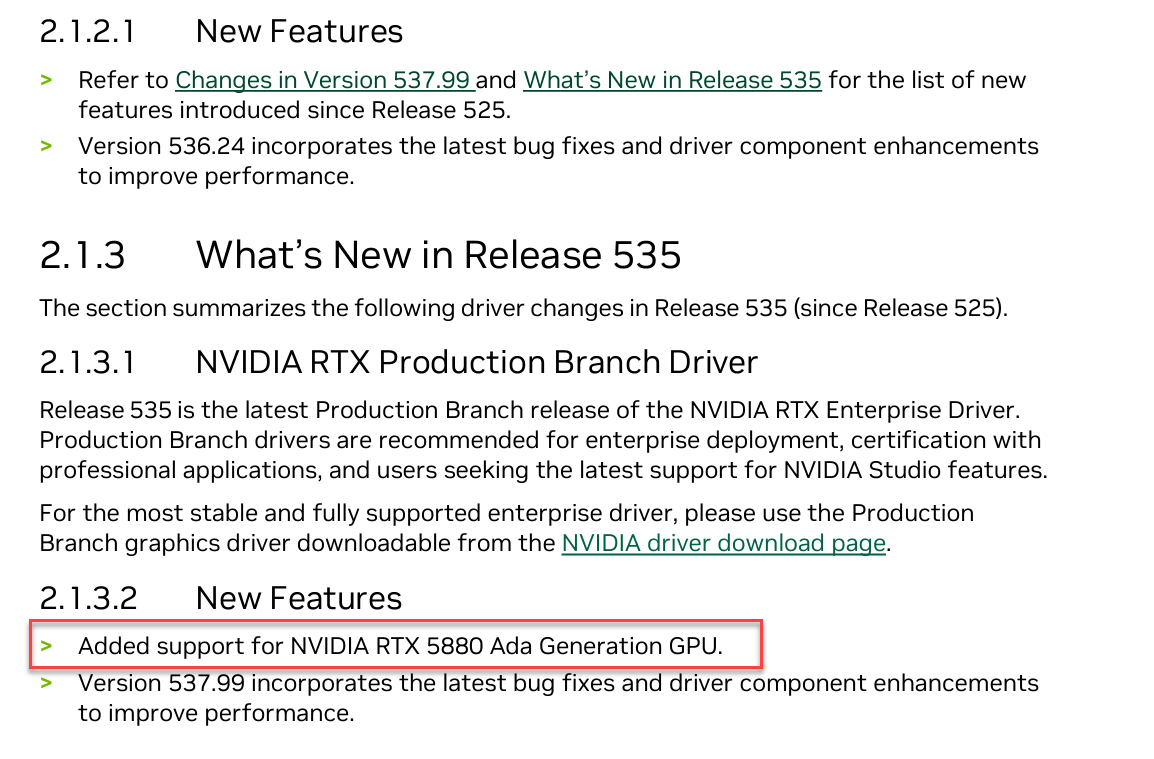Click the section number 2.1.3.2
1154x759 pixels.
(x=88, y=597)
